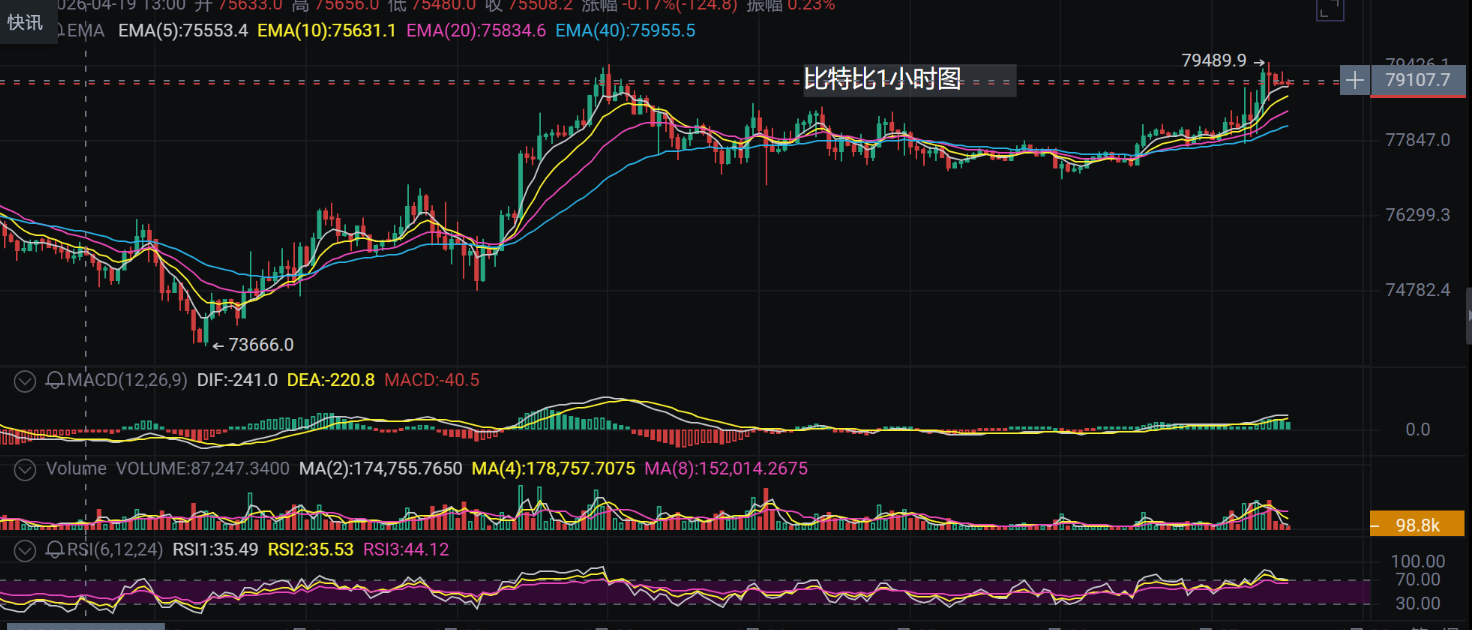The width and height of the screenshot is (1472, 630).
Task: Click the MACD alert bell icon
Action: [56, 380]
